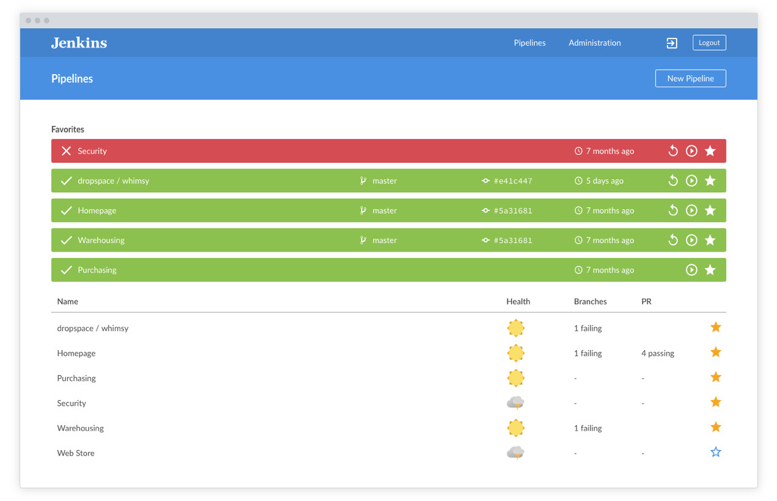Click the Health column header
777x501 pixels.
pos(518,301)
